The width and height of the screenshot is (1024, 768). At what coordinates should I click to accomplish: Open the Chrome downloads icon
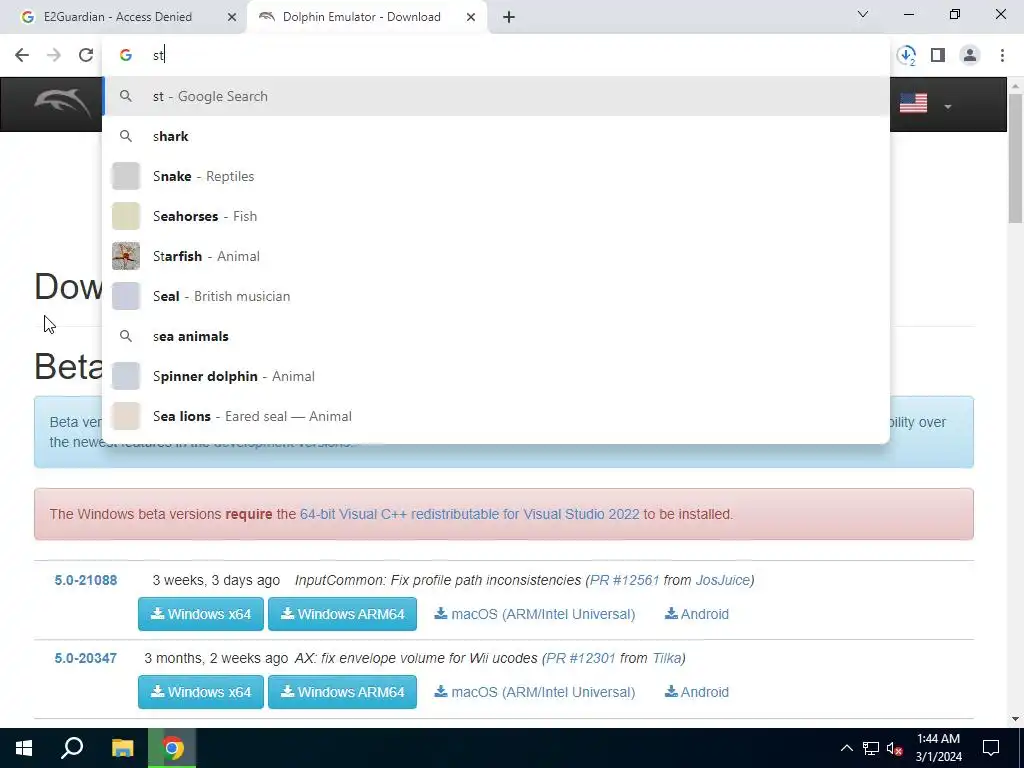pyautogui.click(x=906, y=56)
